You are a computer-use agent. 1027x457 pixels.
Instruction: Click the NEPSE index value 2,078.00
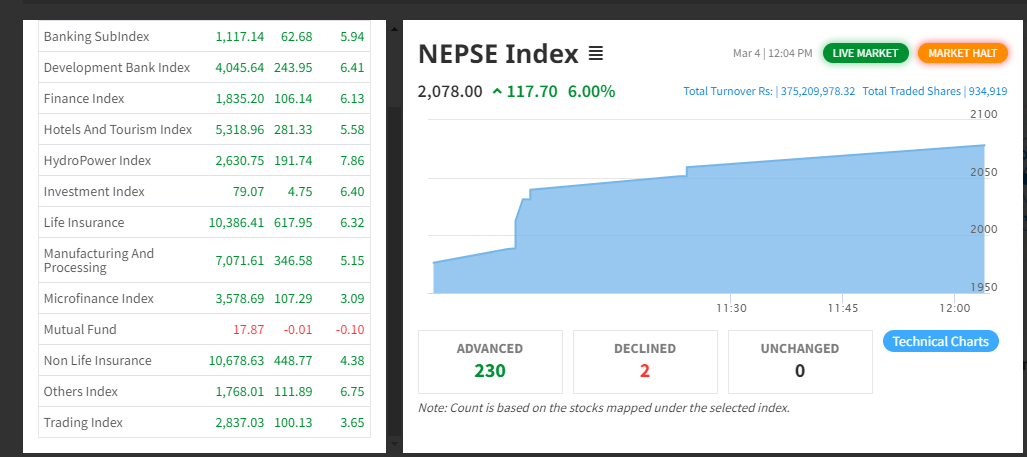[450, 91]
